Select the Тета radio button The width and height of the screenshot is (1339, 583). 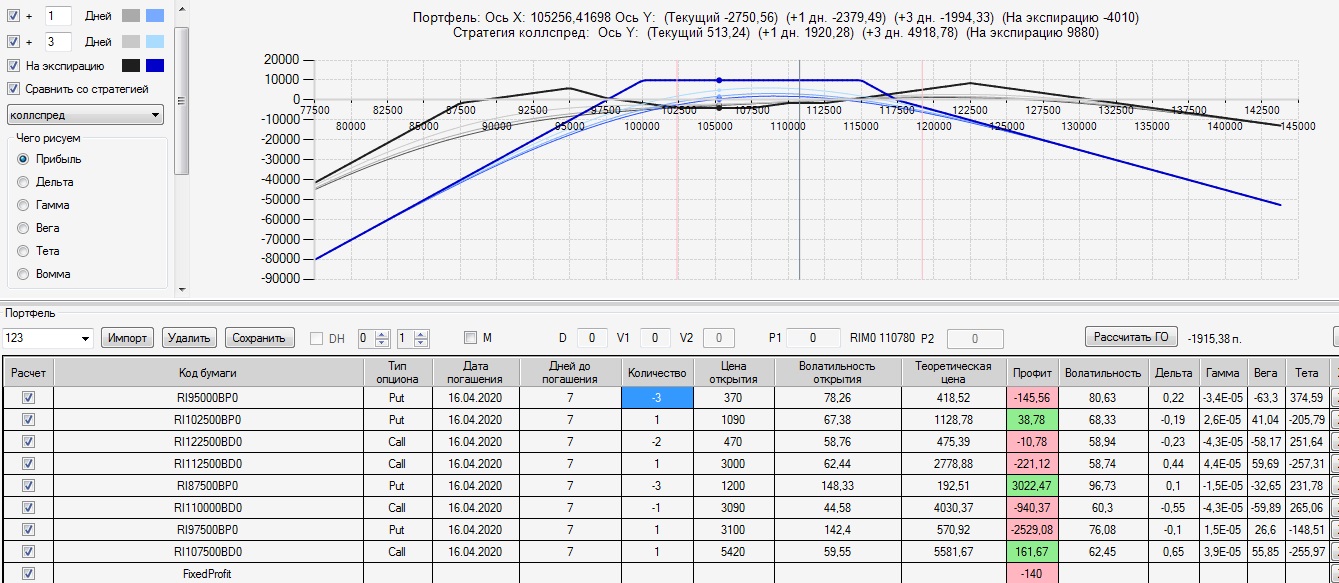pyautogui.click(x=23, y=251)
